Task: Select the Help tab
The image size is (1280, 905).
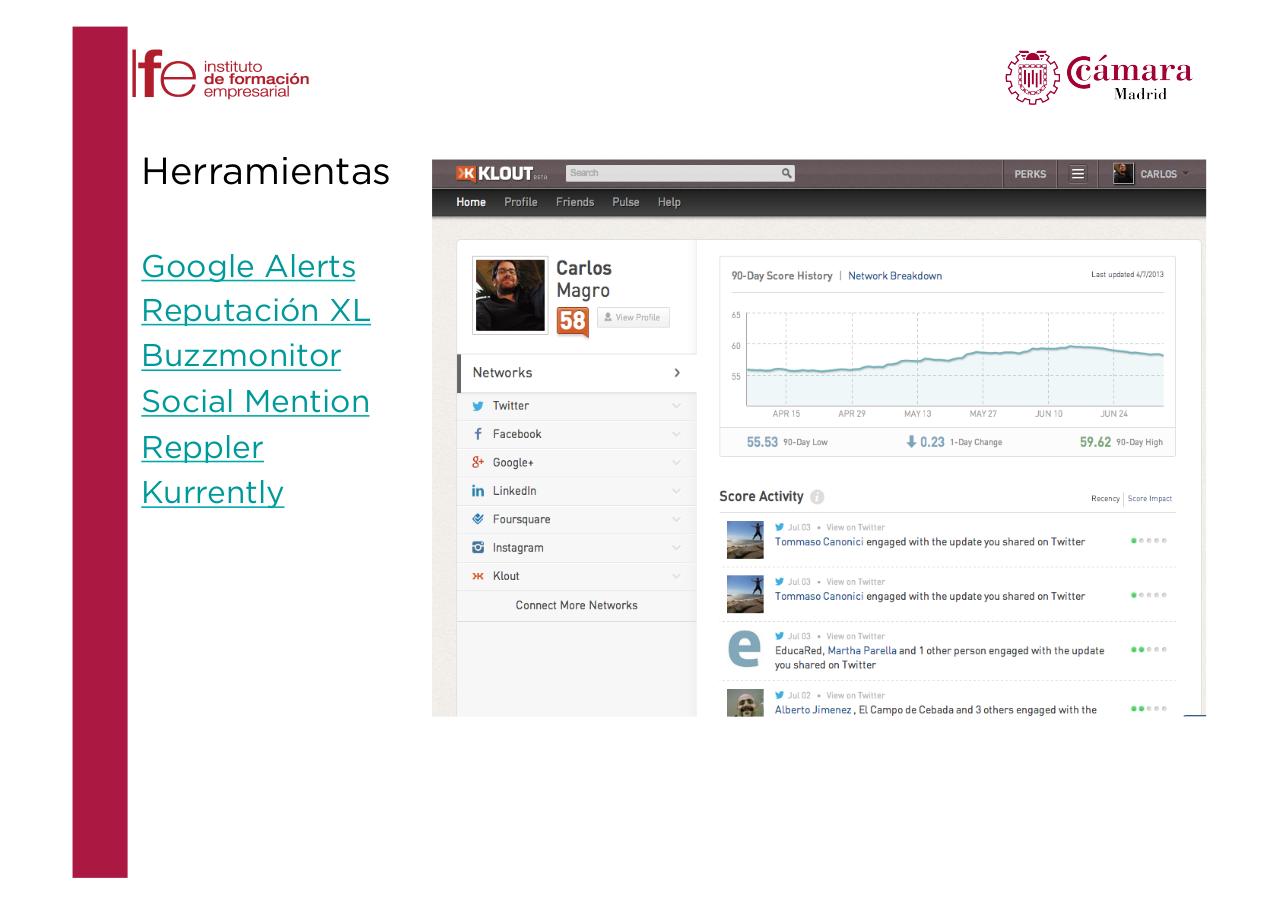Action: tap(669, 202)
